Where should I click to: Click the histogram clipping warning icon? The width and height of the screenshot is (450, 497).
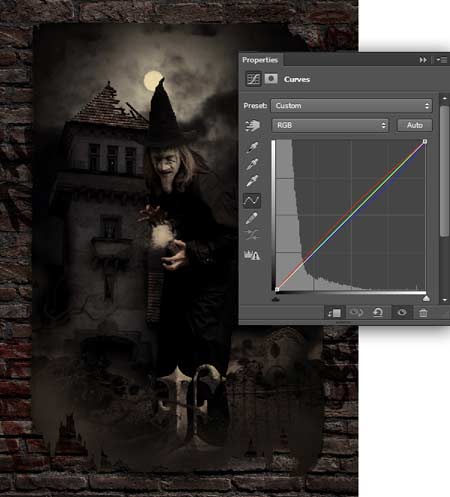252,255
